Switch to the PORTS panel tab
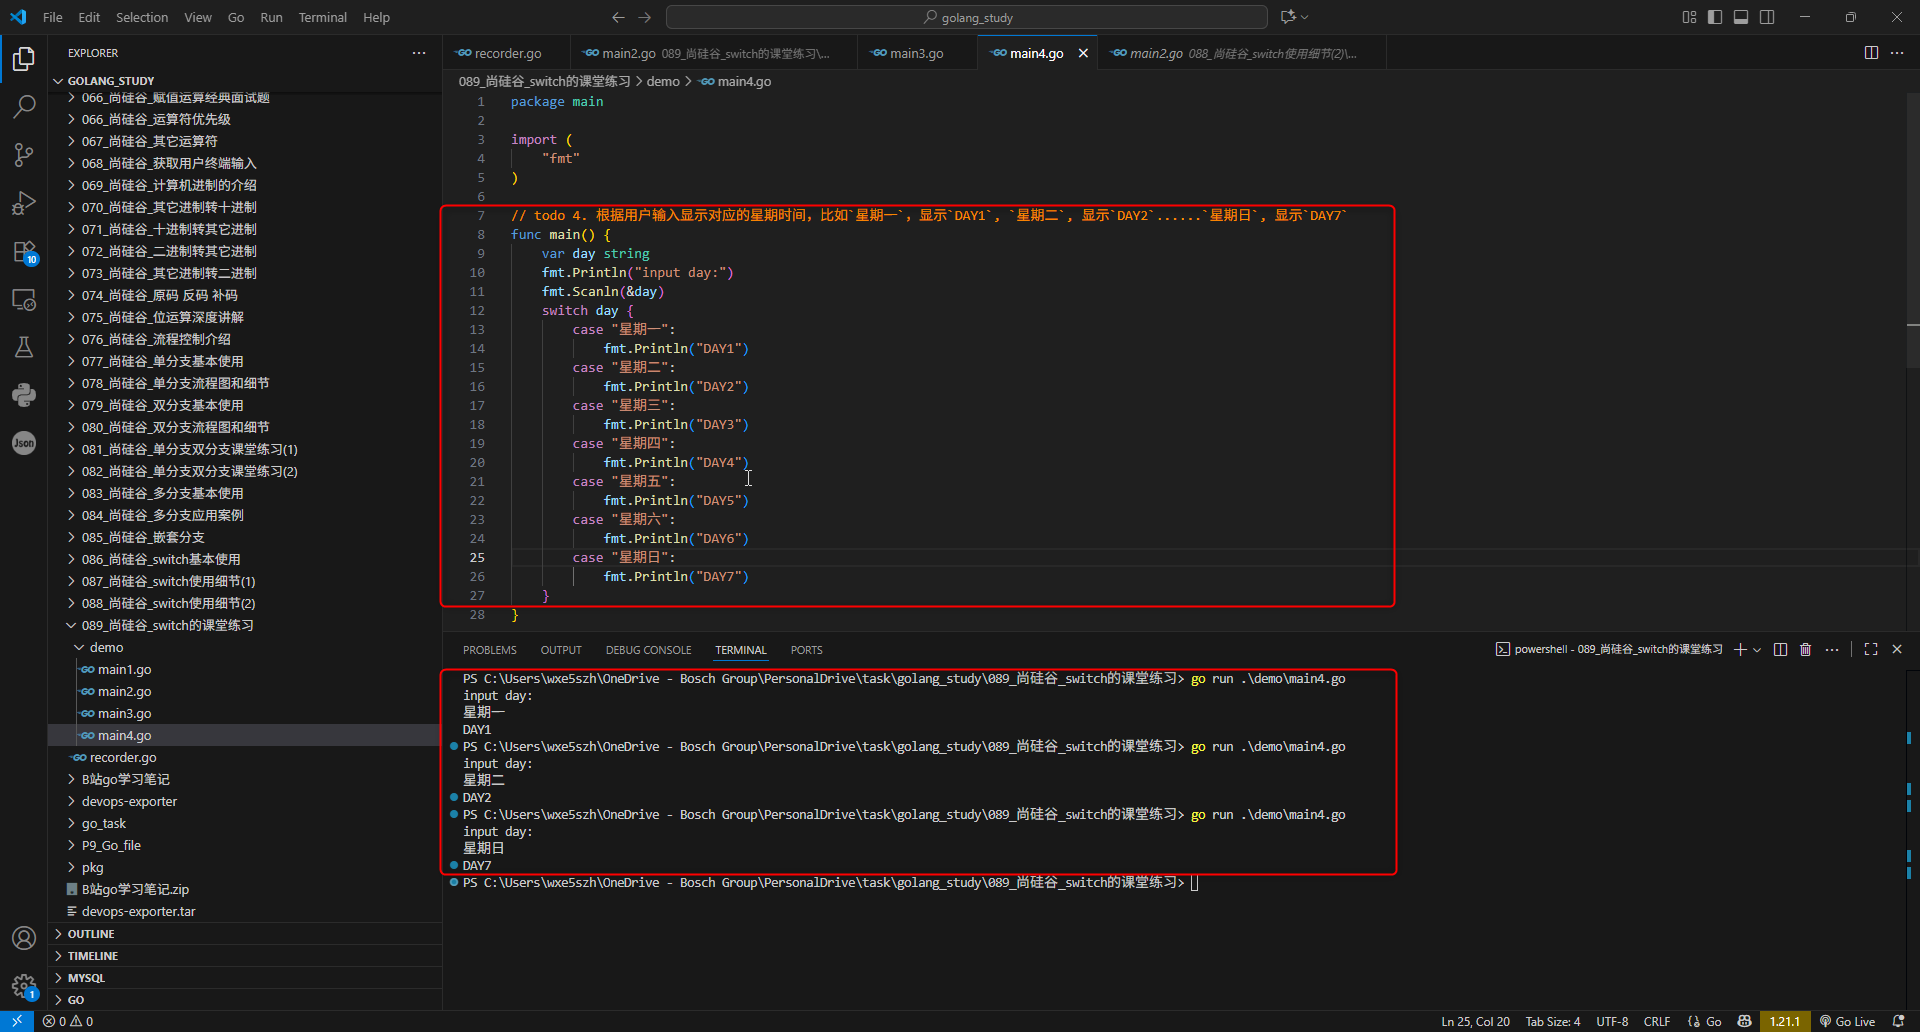Viewport: 1920px width, 1032px height. (x=806, y=650)
